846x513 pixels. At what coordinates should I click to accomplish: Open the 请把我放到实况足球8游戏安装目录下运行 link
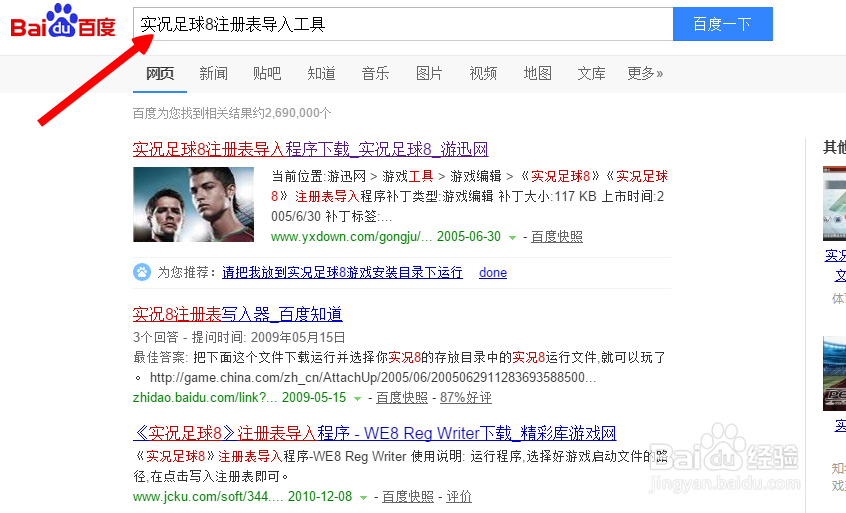(342, 272)
